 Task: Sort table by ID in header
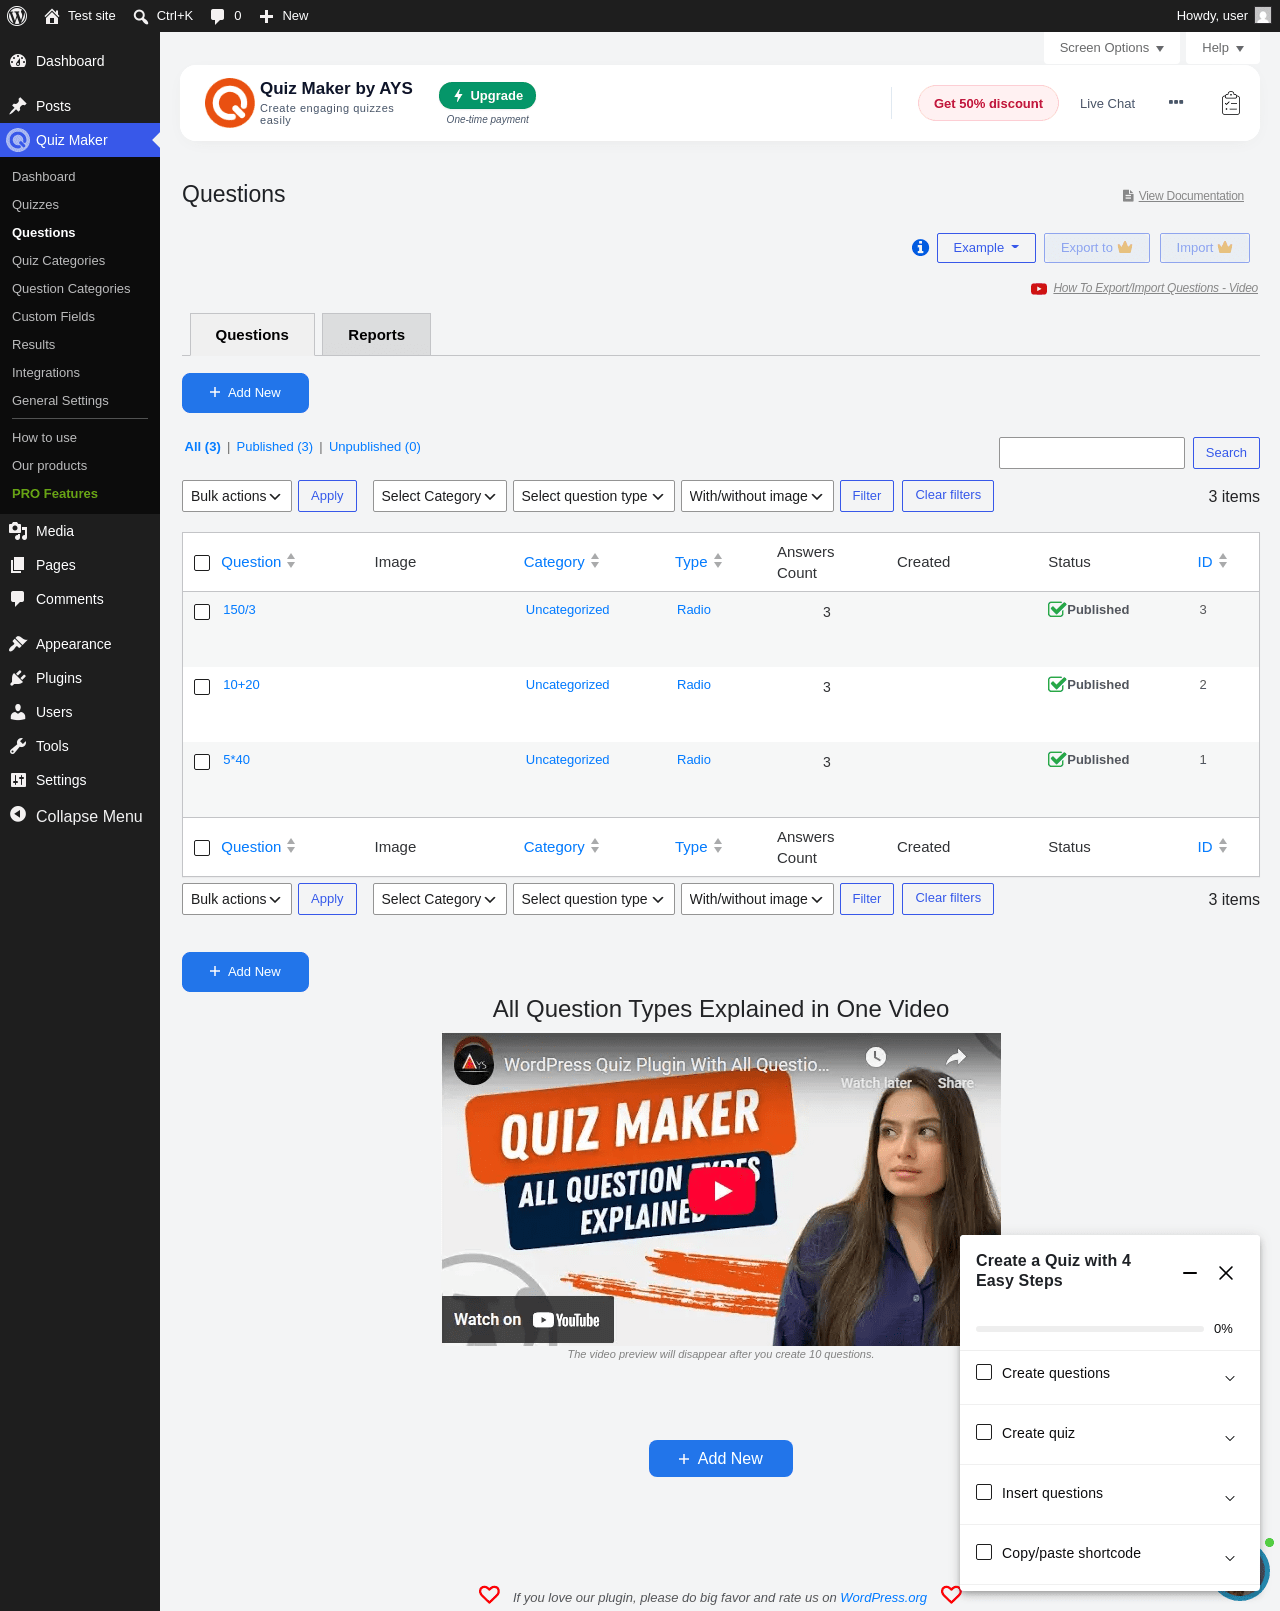[x=1212, y=562]
